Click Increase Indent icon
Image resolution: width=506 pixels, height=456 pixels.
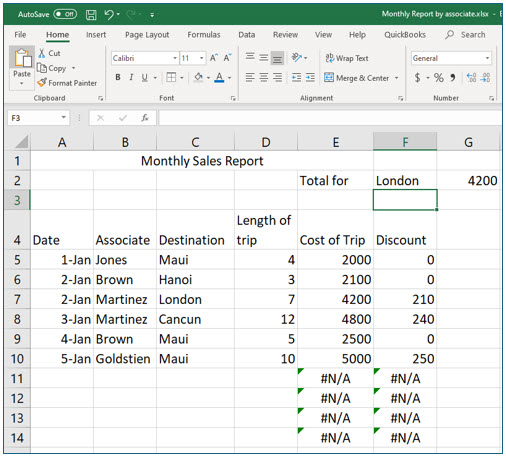(x=310, y=78)
